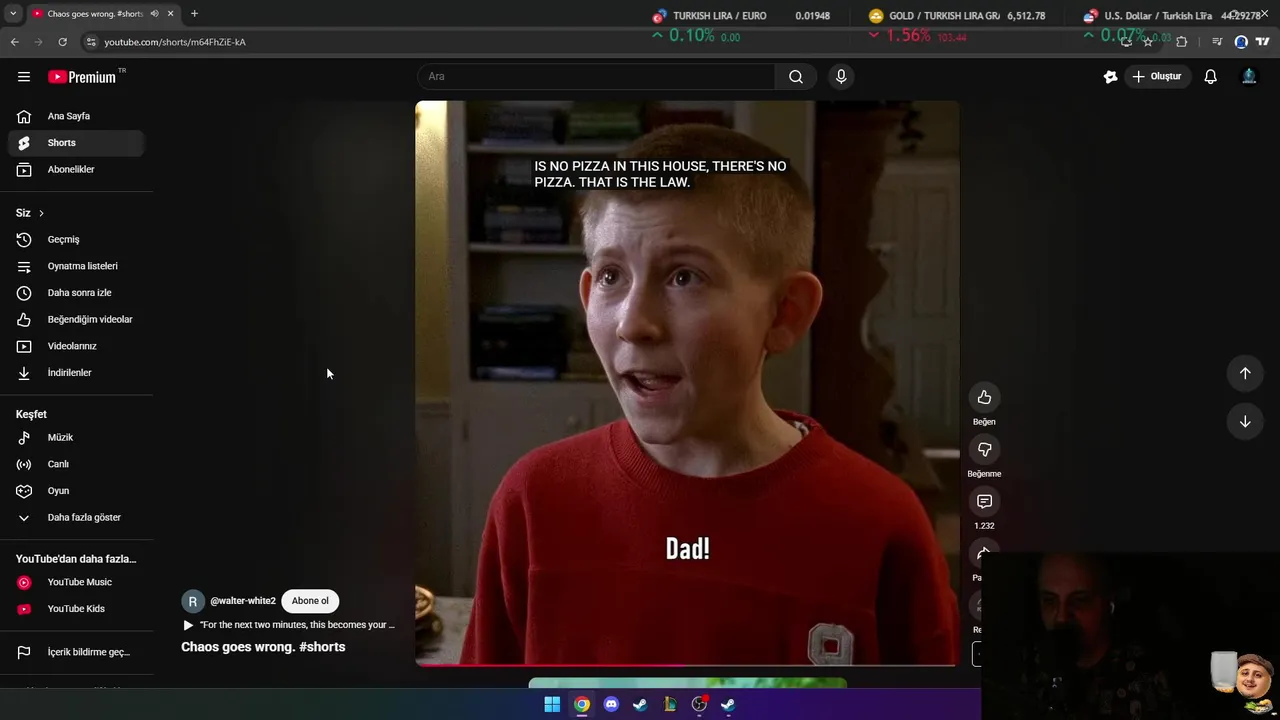
Task: Open Chrome media controls icon
Action: coord(1217,42)
